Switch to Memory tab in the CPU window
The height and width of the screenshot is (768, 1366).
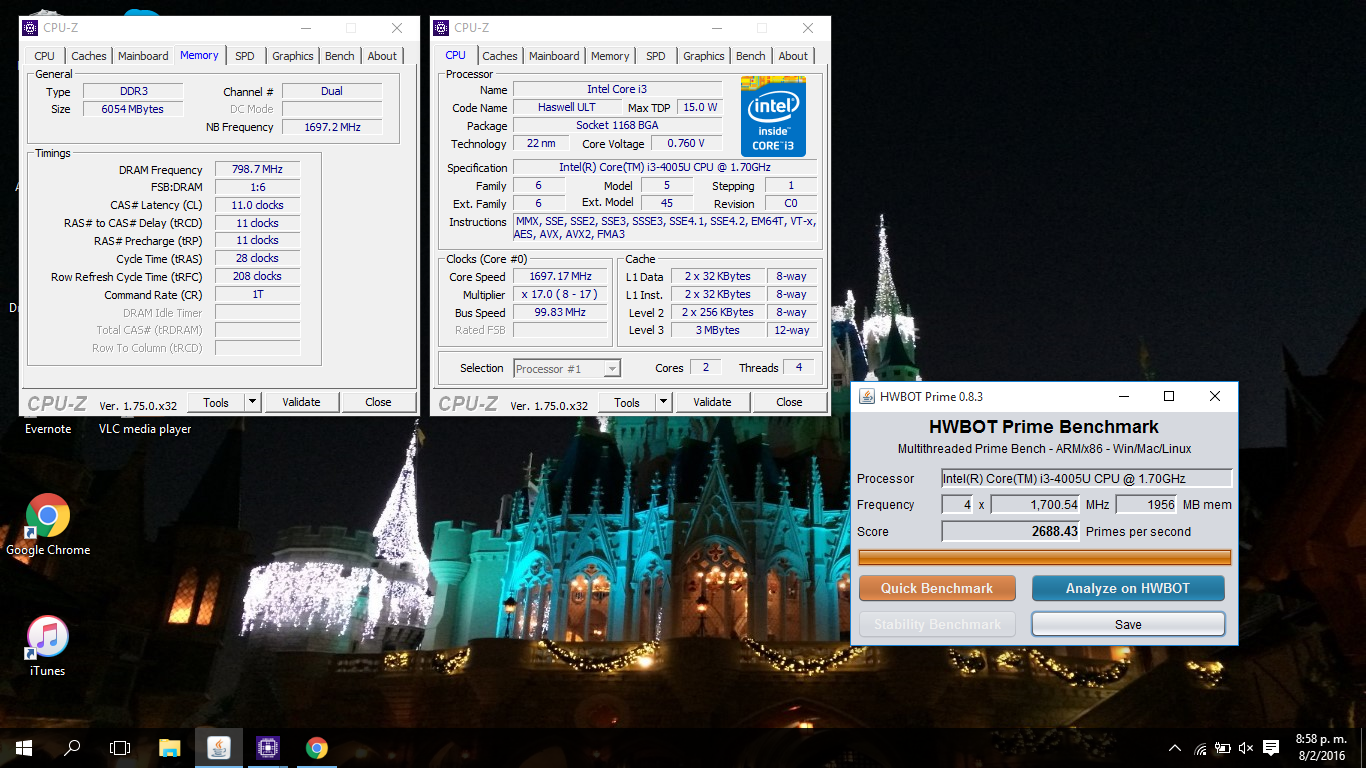point(610,56)
